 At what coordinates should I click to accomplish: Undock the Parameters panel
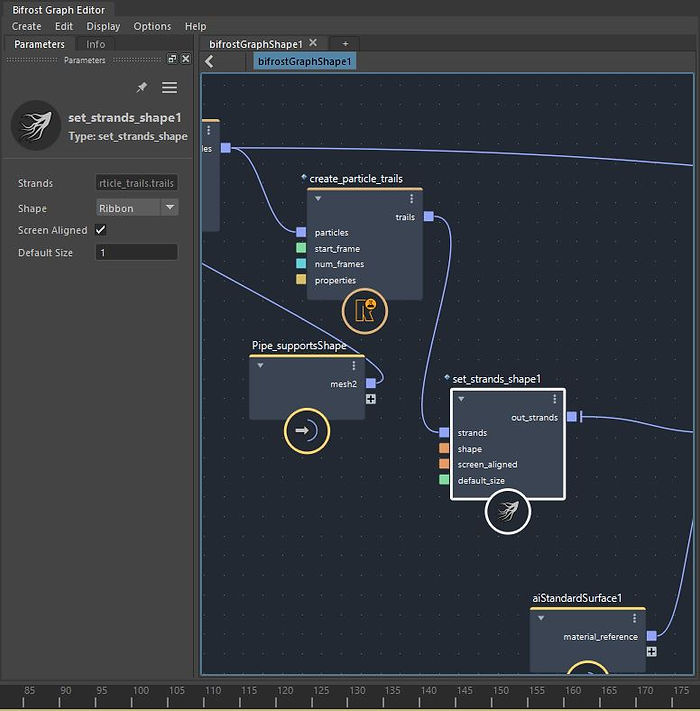tap(172, 58)
